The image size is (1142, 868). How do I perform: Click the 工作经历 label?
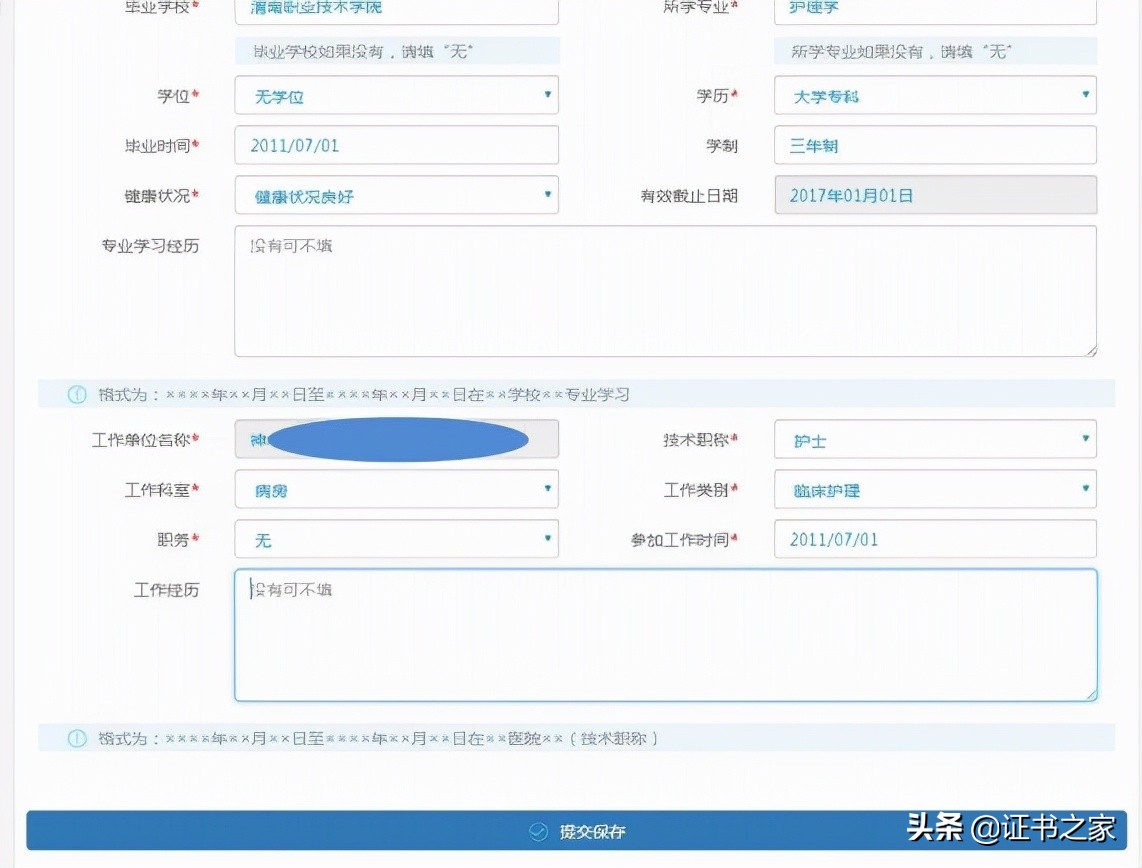coord(166,590)
